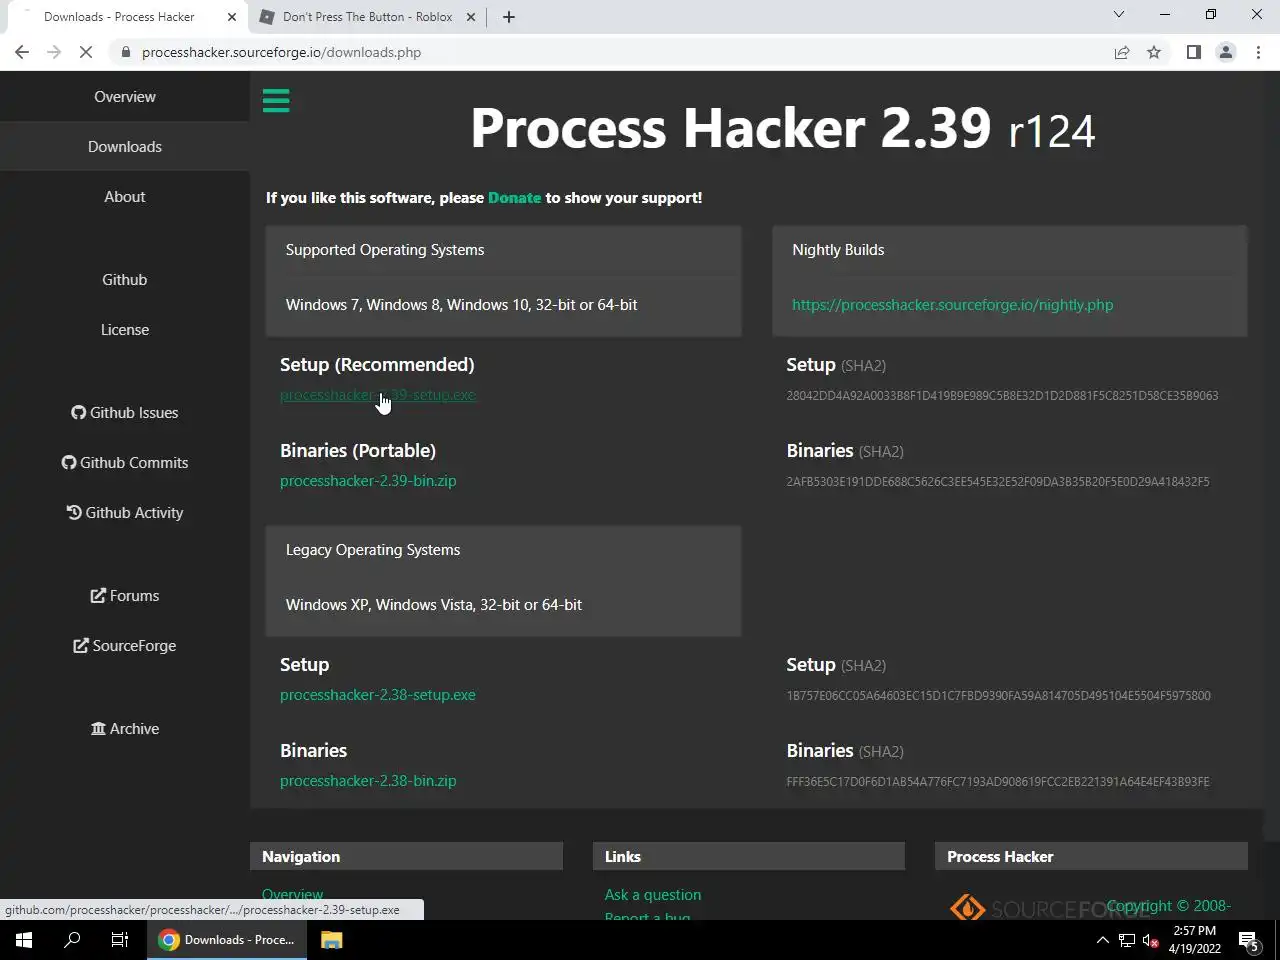Open Task View on taskbar
1280x960 pixels.
coord(120,940)
